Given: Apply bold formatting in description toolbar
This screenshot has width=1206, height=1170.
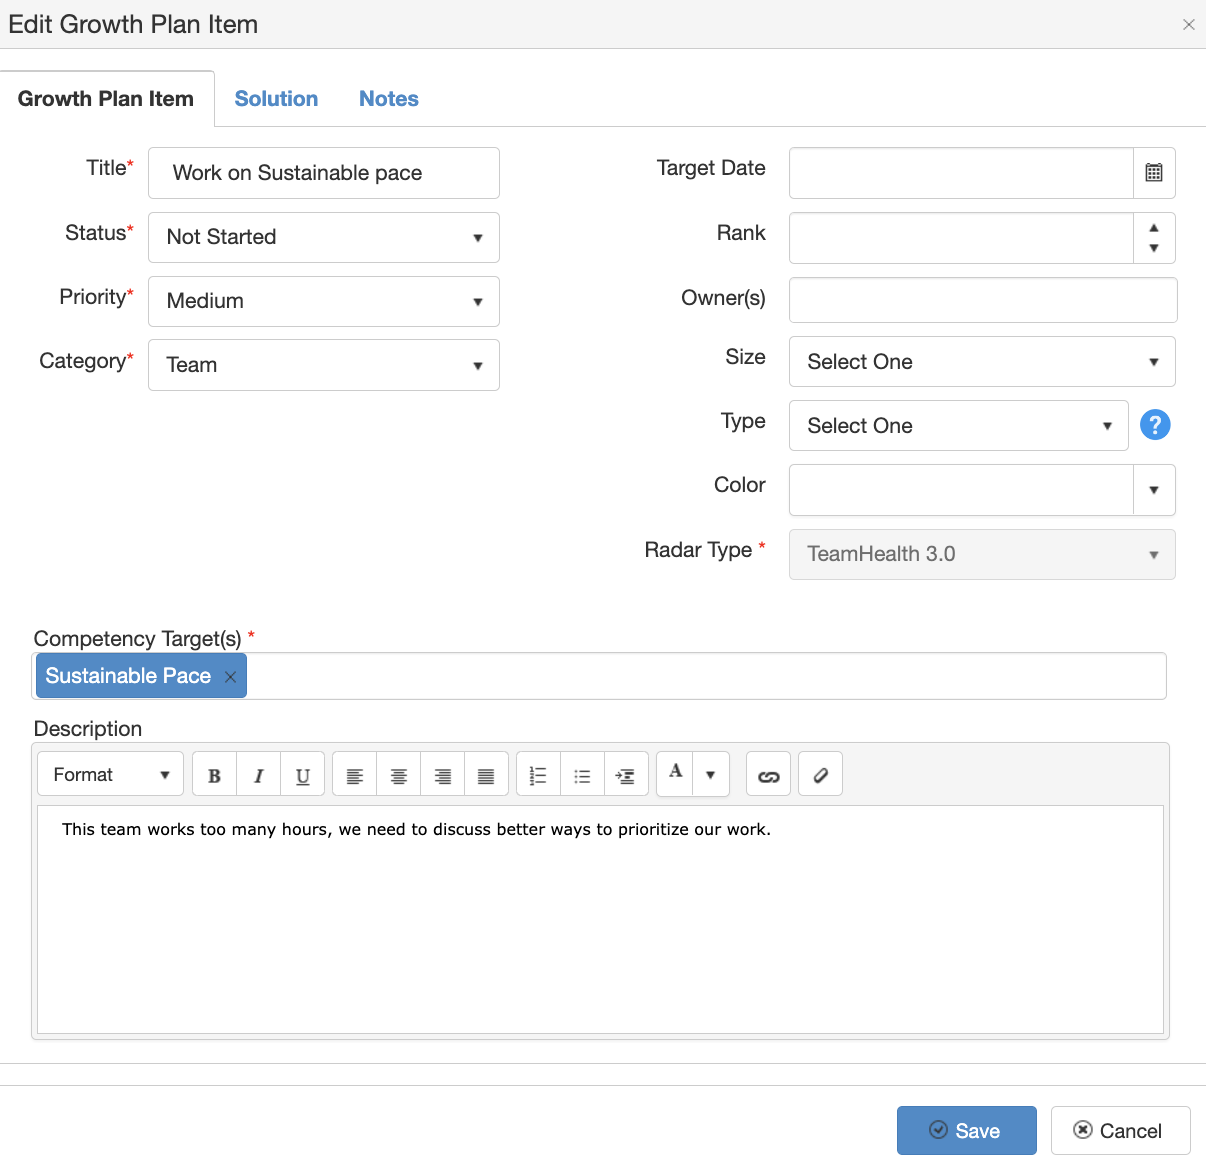Looking at the screenshot, I should point(214,775).
